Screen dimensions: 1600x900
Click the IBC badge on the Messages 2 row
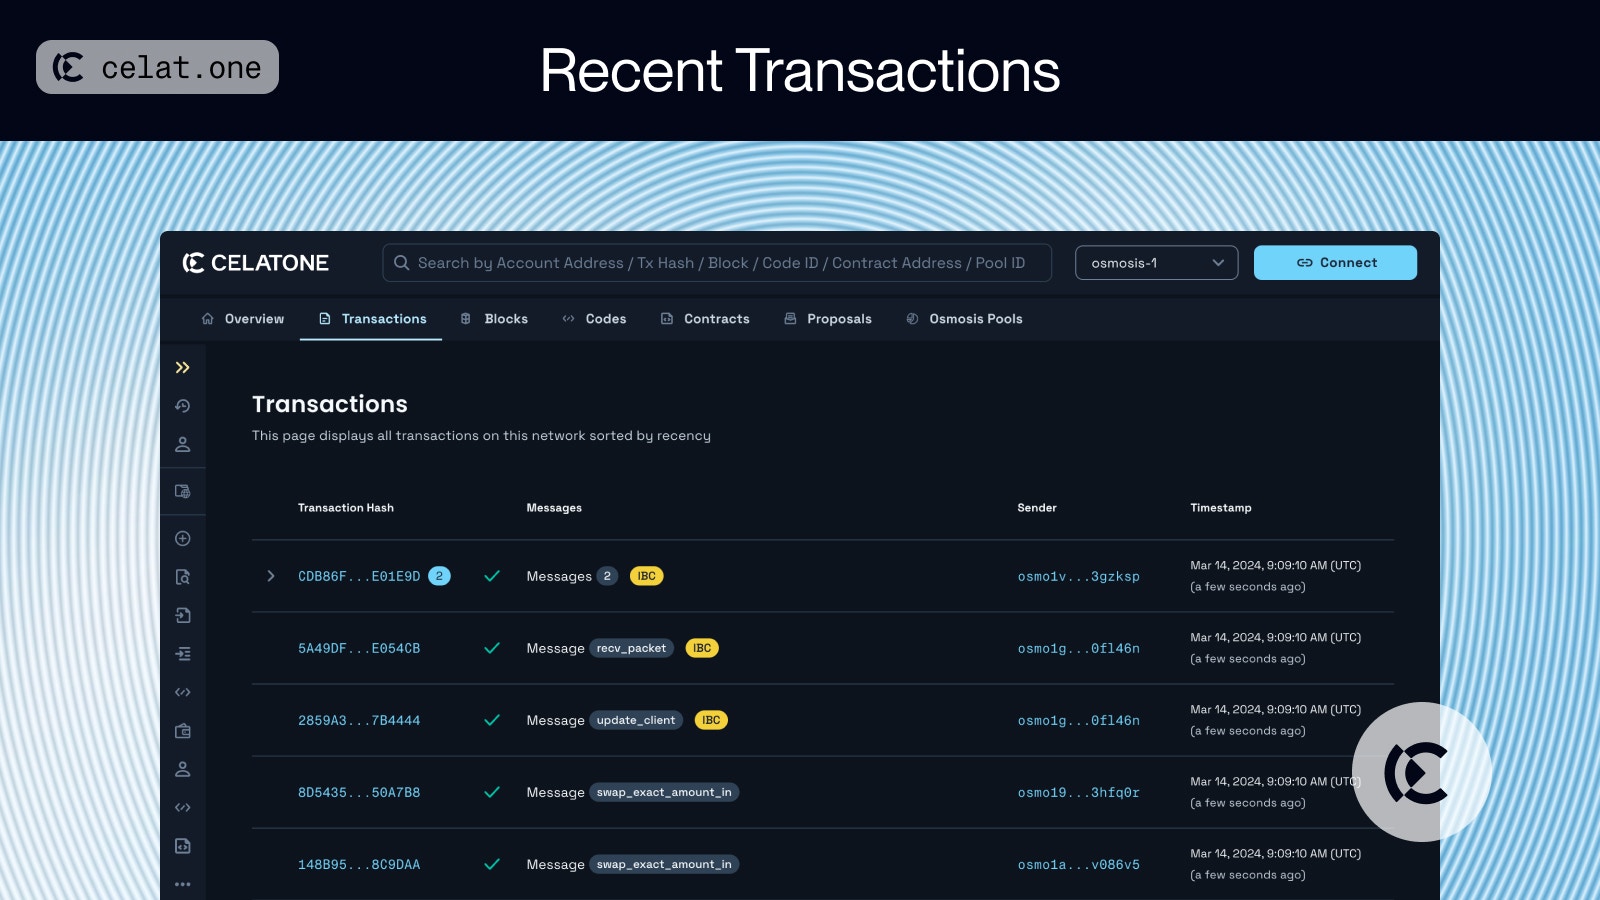(647, 576)
